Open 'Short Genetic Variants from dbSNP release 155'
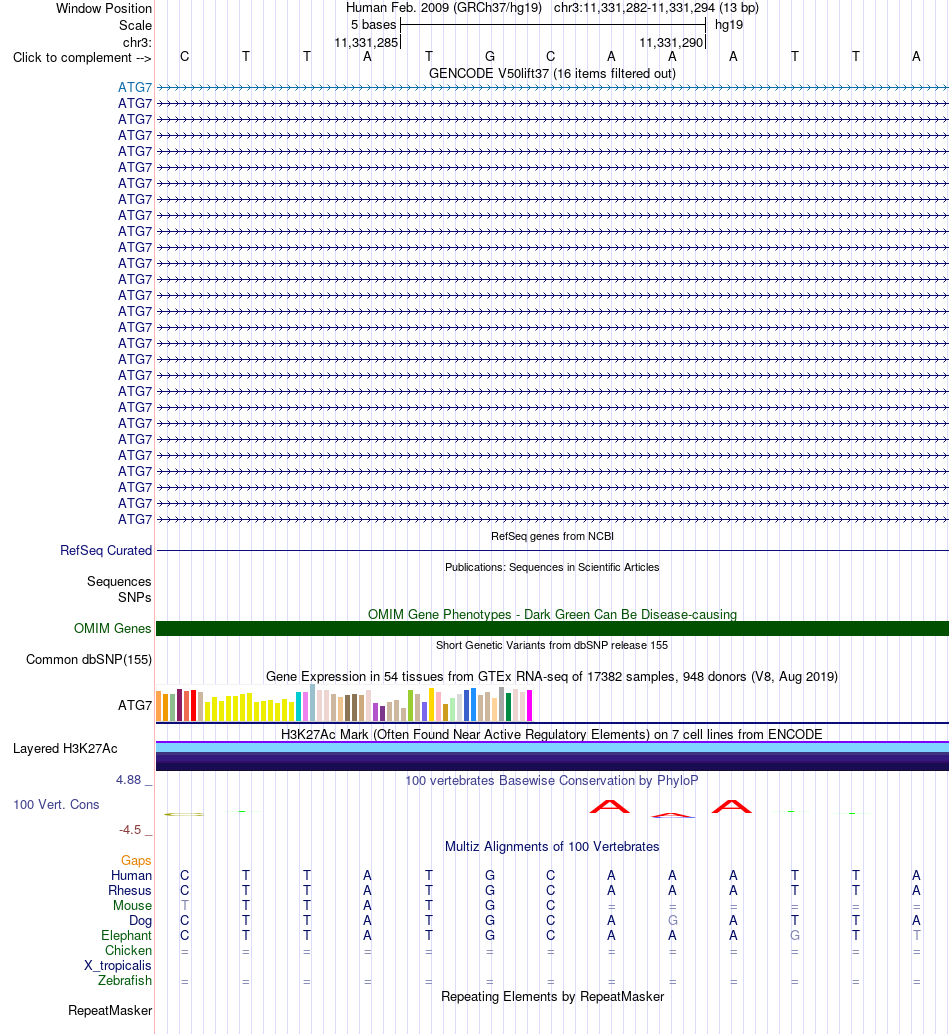The image size is (950, 1034). point(552,645)
